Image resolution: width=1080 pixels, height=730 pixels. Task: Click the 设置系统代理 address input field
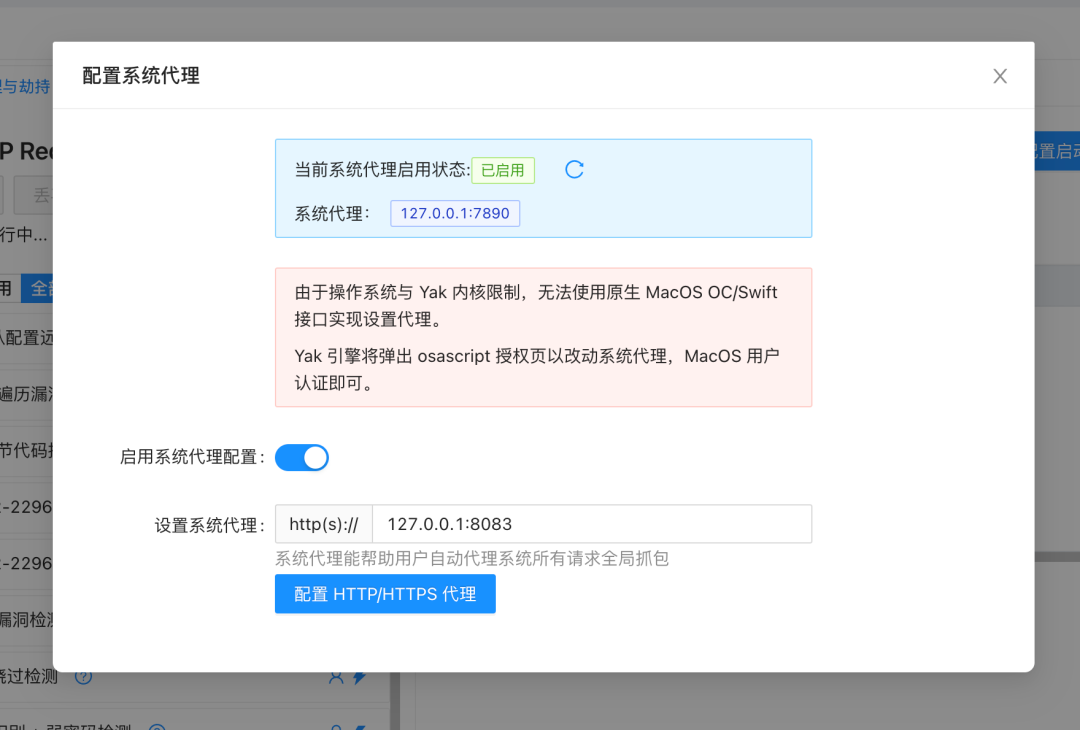pos(591,524)
